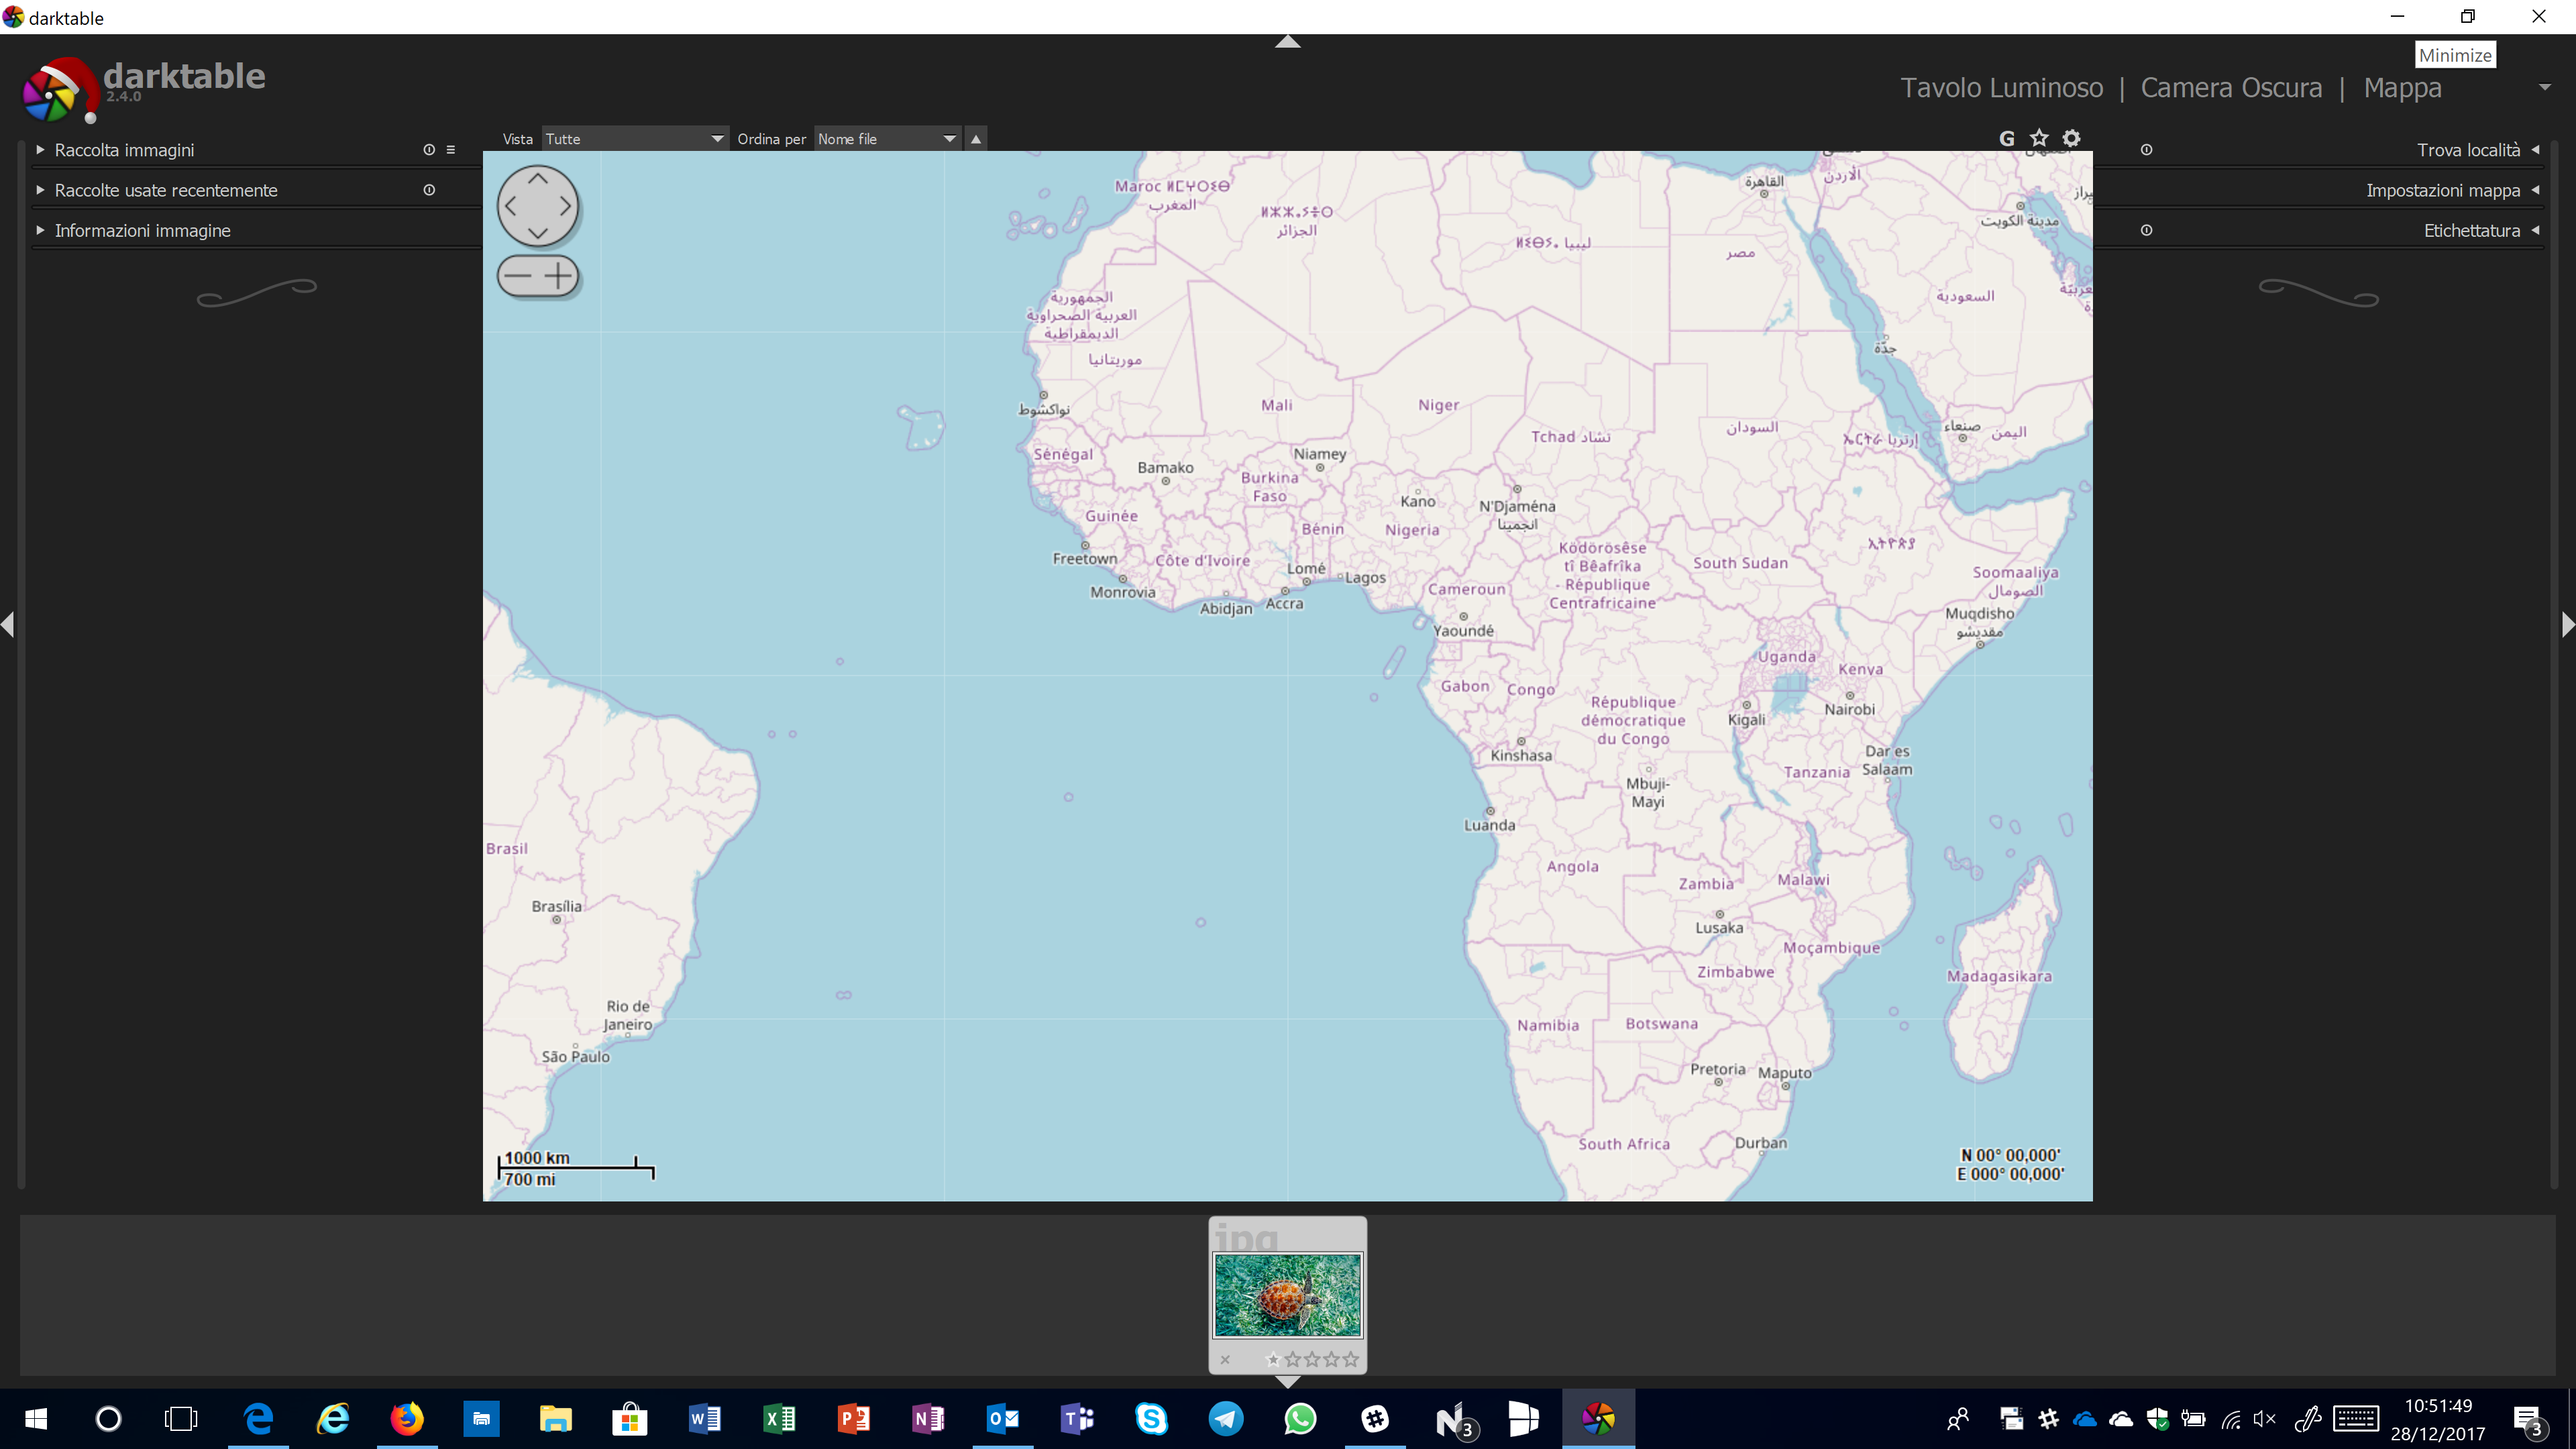Collapse the left side panel arrow

pyautogui.click(x=8, y=625)
